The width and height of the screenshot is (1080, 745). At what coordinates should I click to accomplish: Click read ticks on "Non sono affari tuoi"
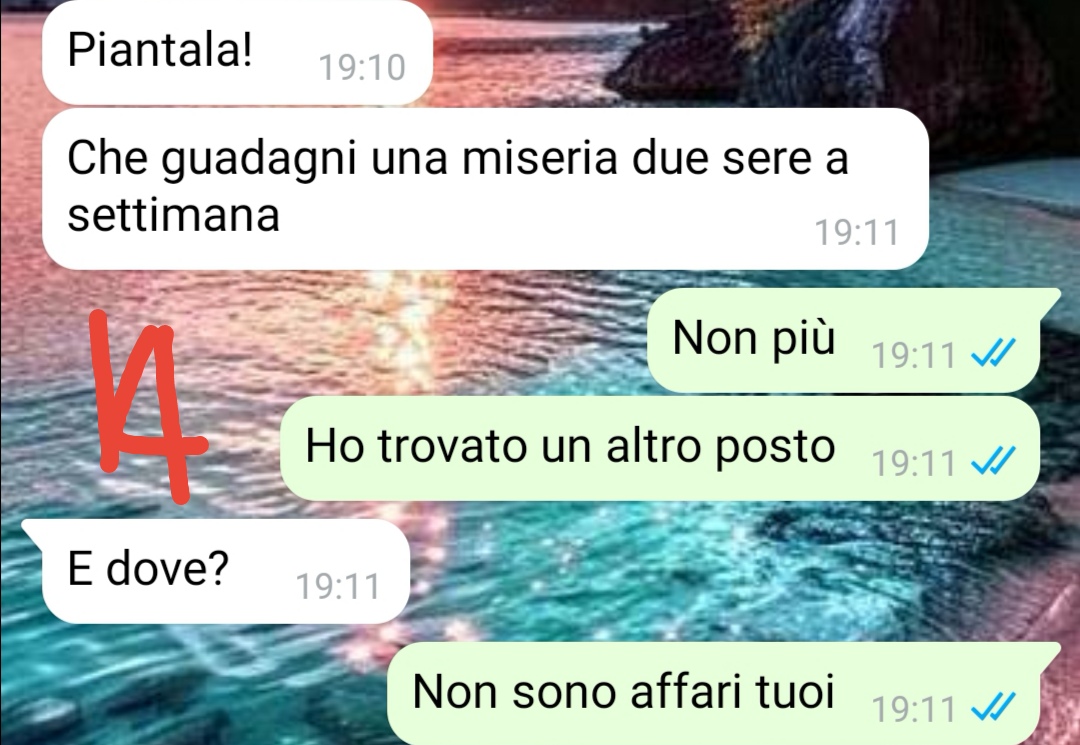click(x=993, y=706)
